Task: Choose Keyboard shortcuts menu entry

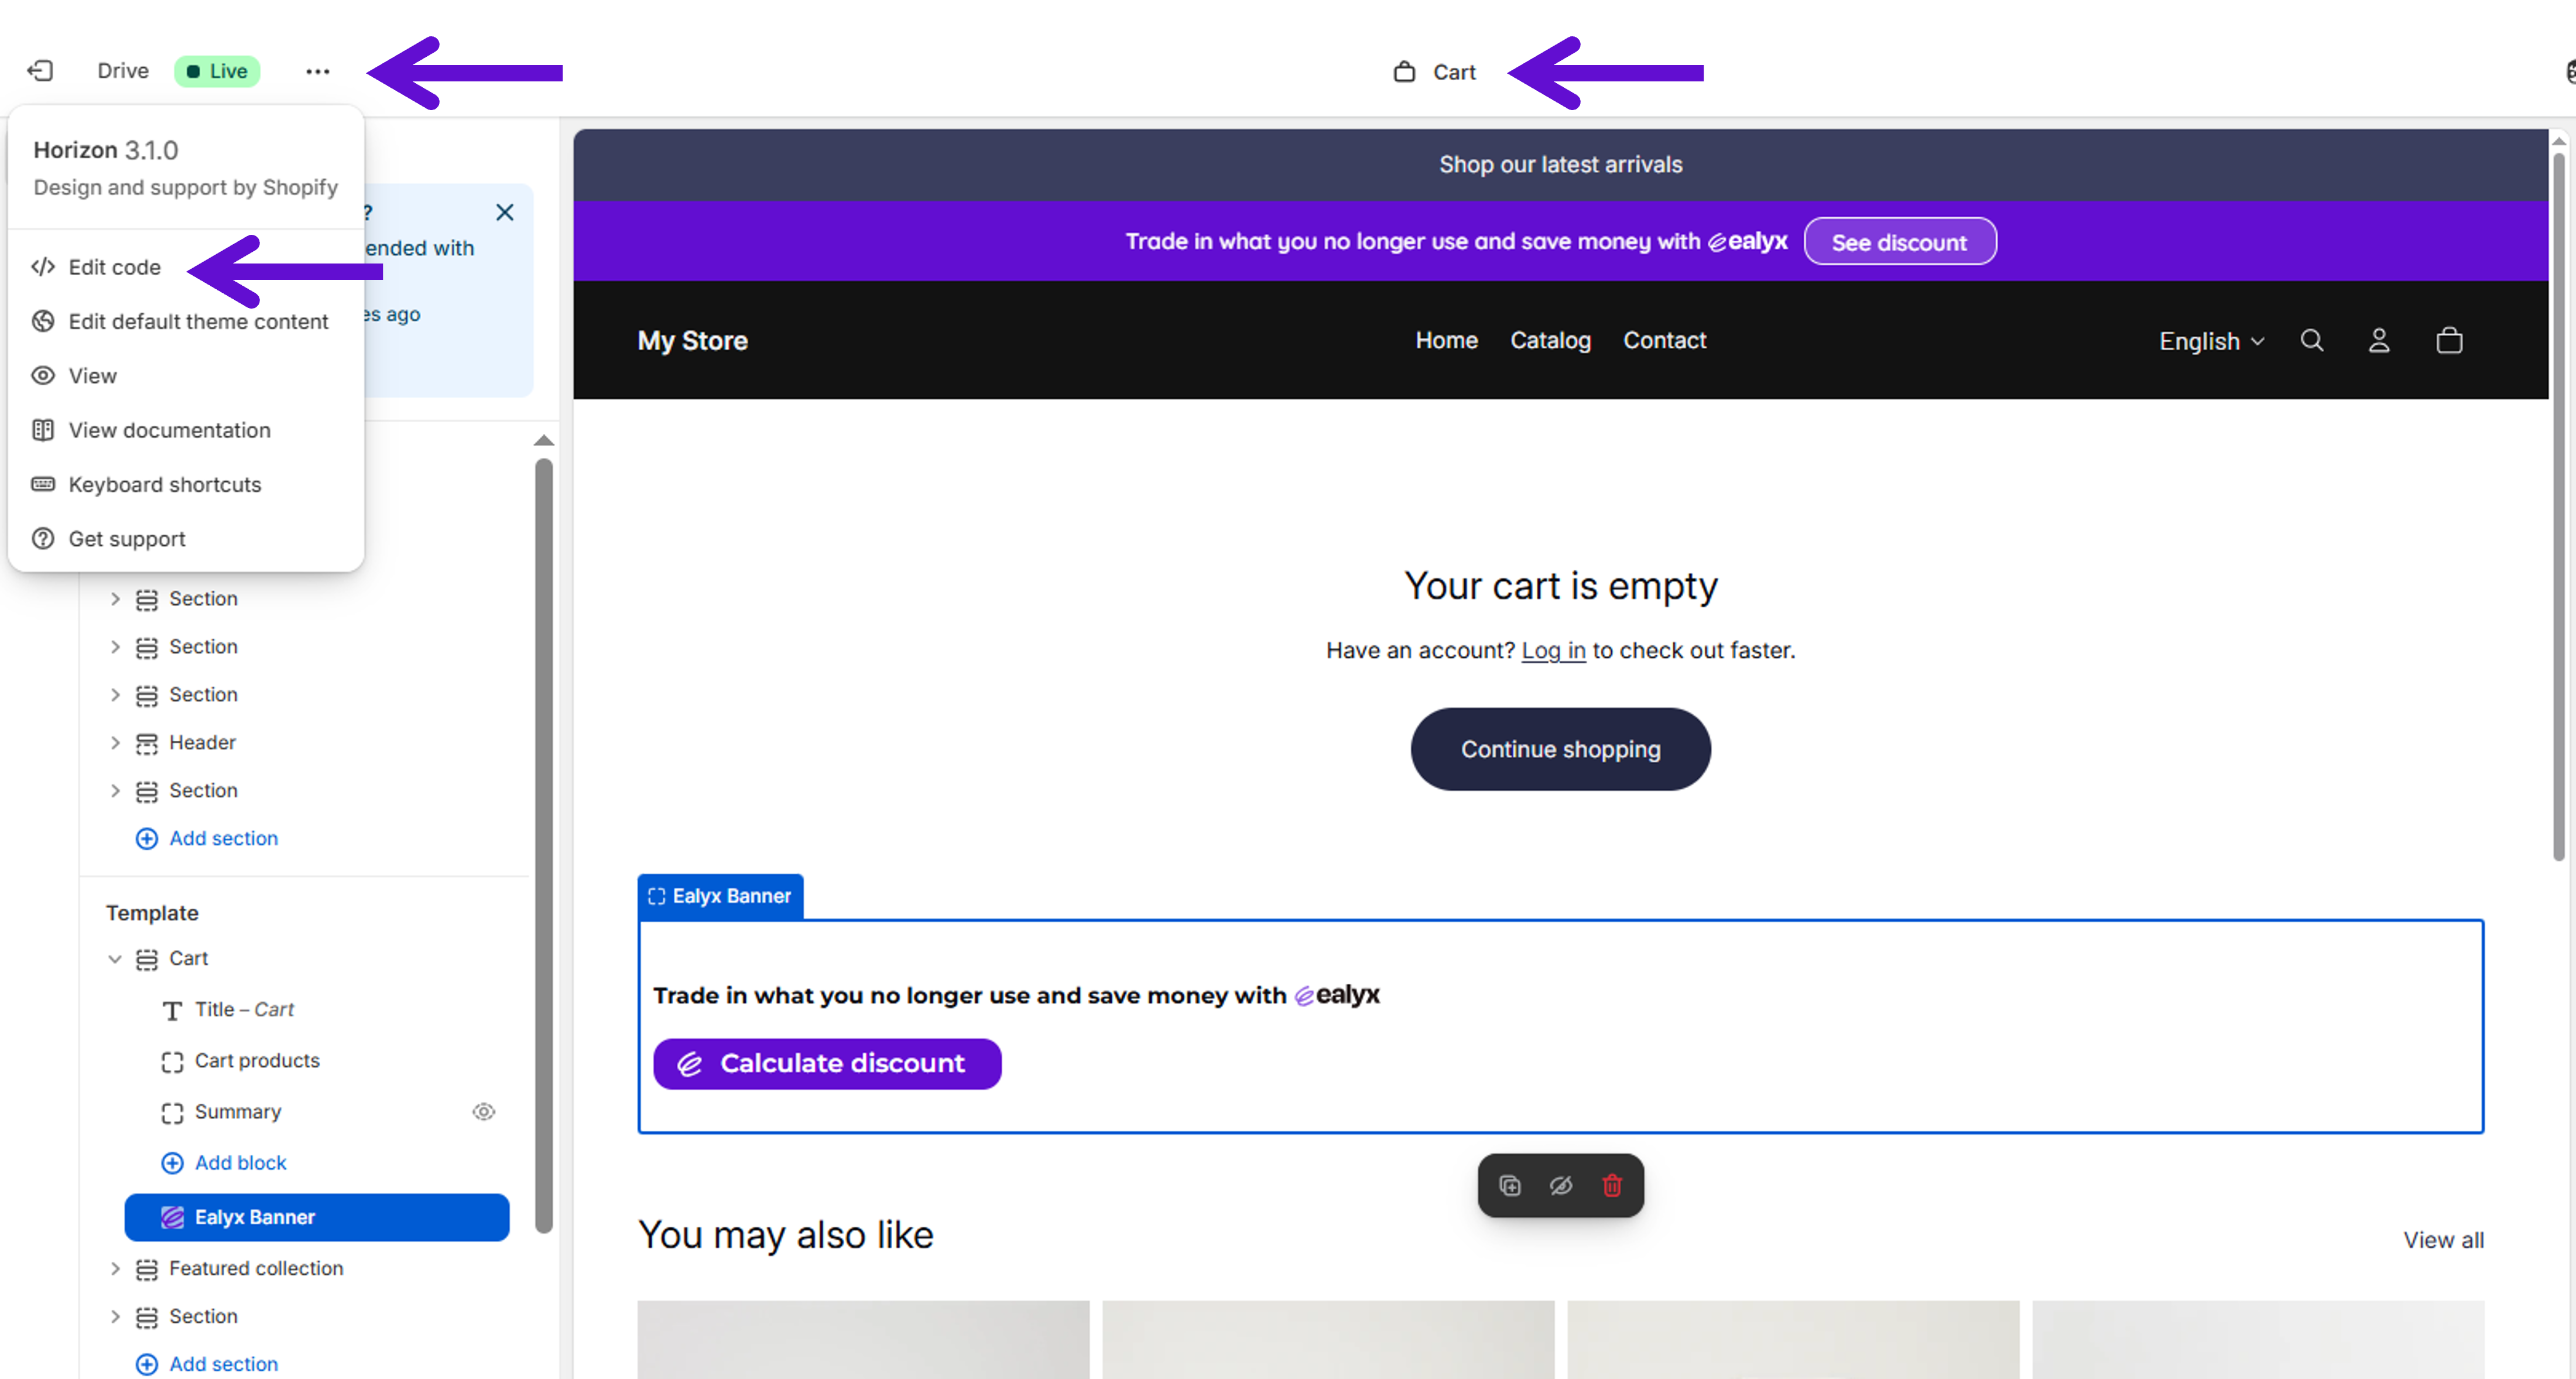Action: click(x=164, y=485)
